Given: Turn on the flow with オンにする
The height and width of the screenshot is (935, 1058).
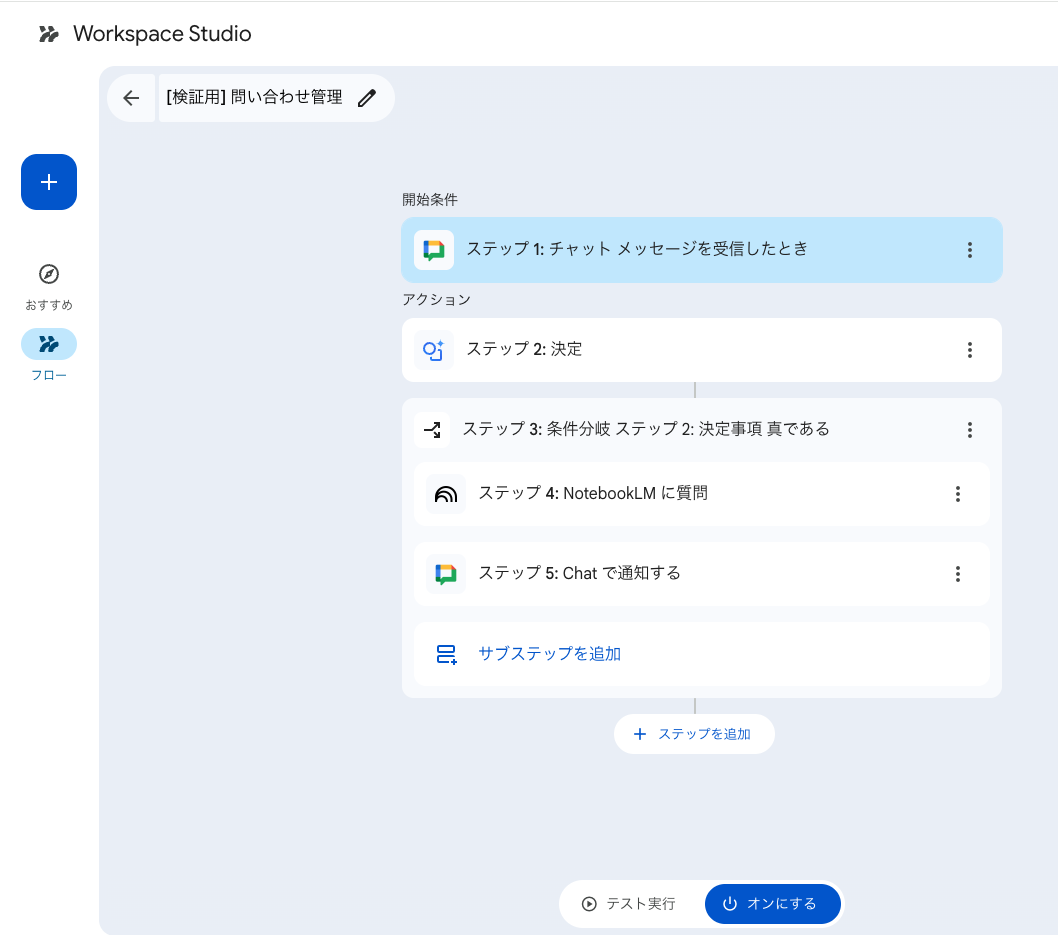Looking at the screenshot, I should pyautogui.click(x=773, y=904).
